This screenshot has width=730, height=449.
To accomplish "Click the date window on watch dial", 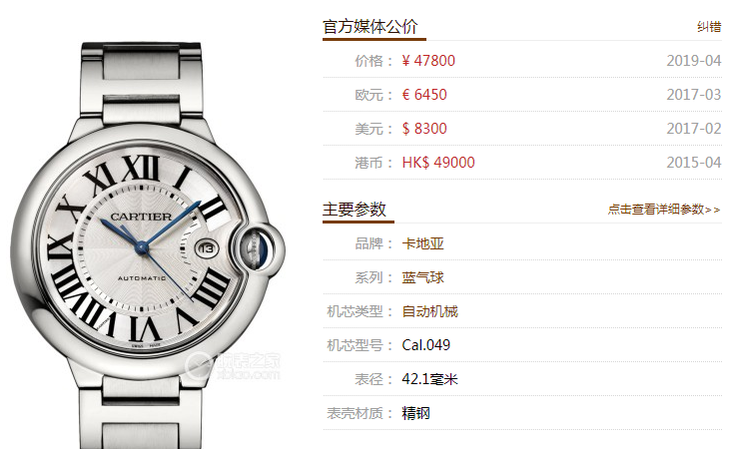I will [x=206, y=248].
